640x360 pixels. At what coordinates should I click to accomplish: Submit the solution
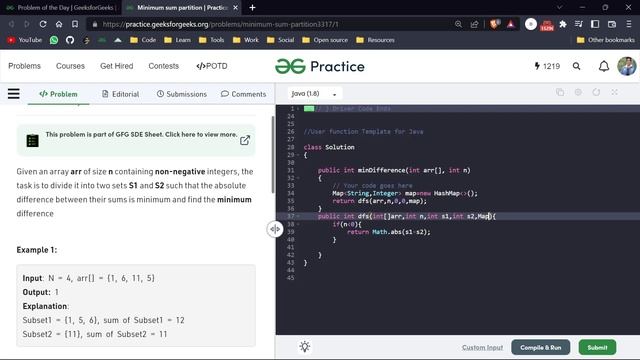point(597,347)
